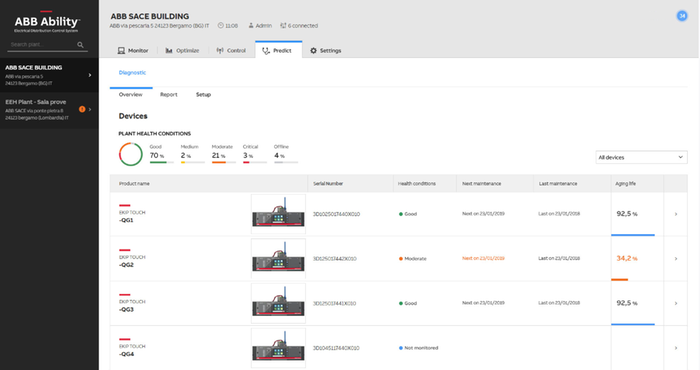Select ABB SACE BUILDING in plant list
The height and width of the screenshot is (370, 700).
coord(49,75)
